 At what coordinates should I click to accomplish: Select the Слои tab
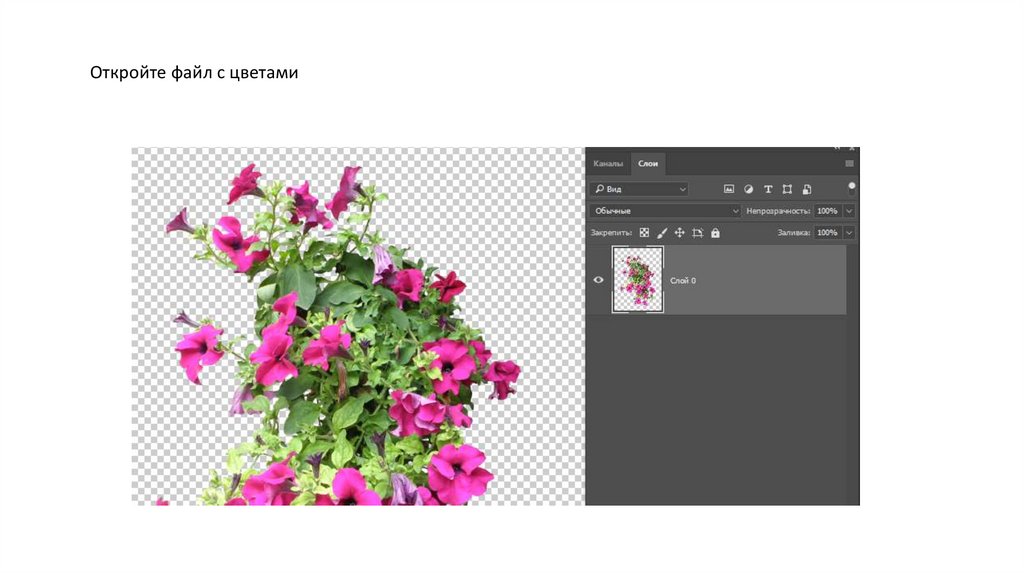(x=648, y=163)
